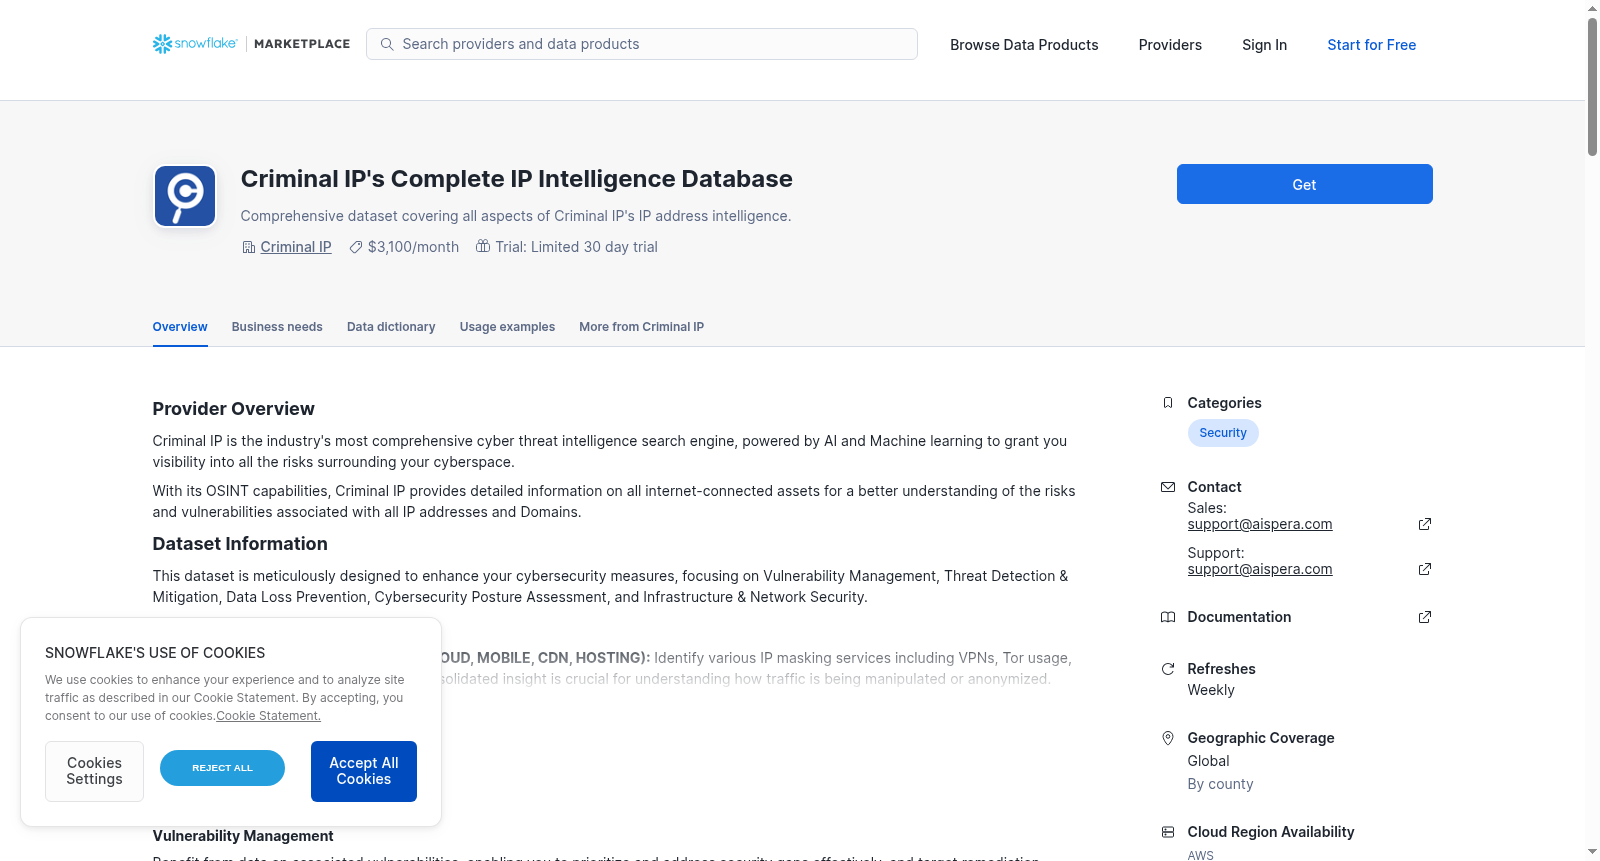This screenshot has width=1600, height=861.
Task: Open Support email external link icon
Action: pos(1425,569)
